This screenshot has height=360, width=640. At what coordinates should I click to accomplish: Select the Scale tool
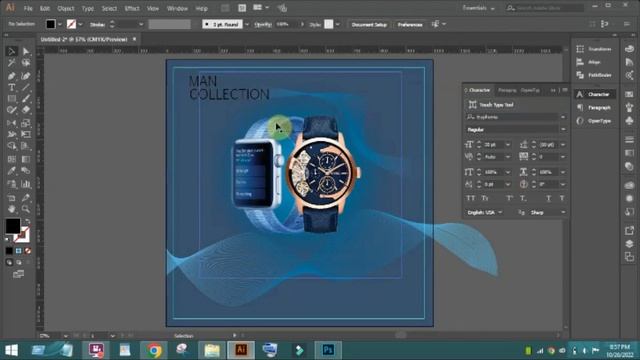(26, 123)
